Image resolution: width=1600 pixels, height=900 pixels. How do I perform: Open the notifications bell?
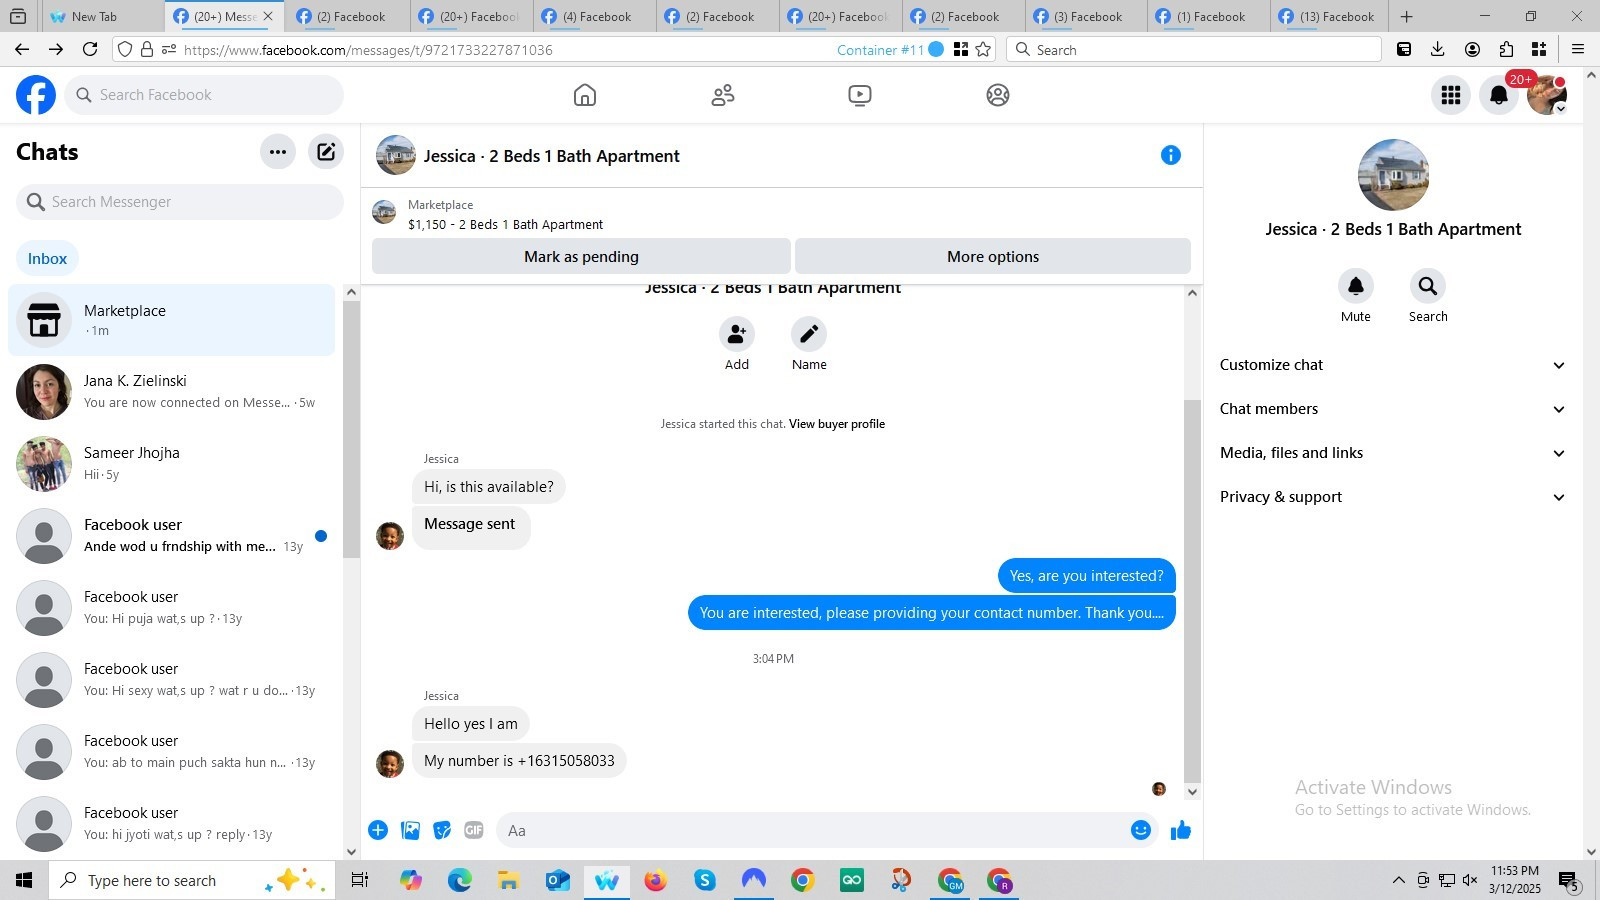click(x=1499, y=95)
